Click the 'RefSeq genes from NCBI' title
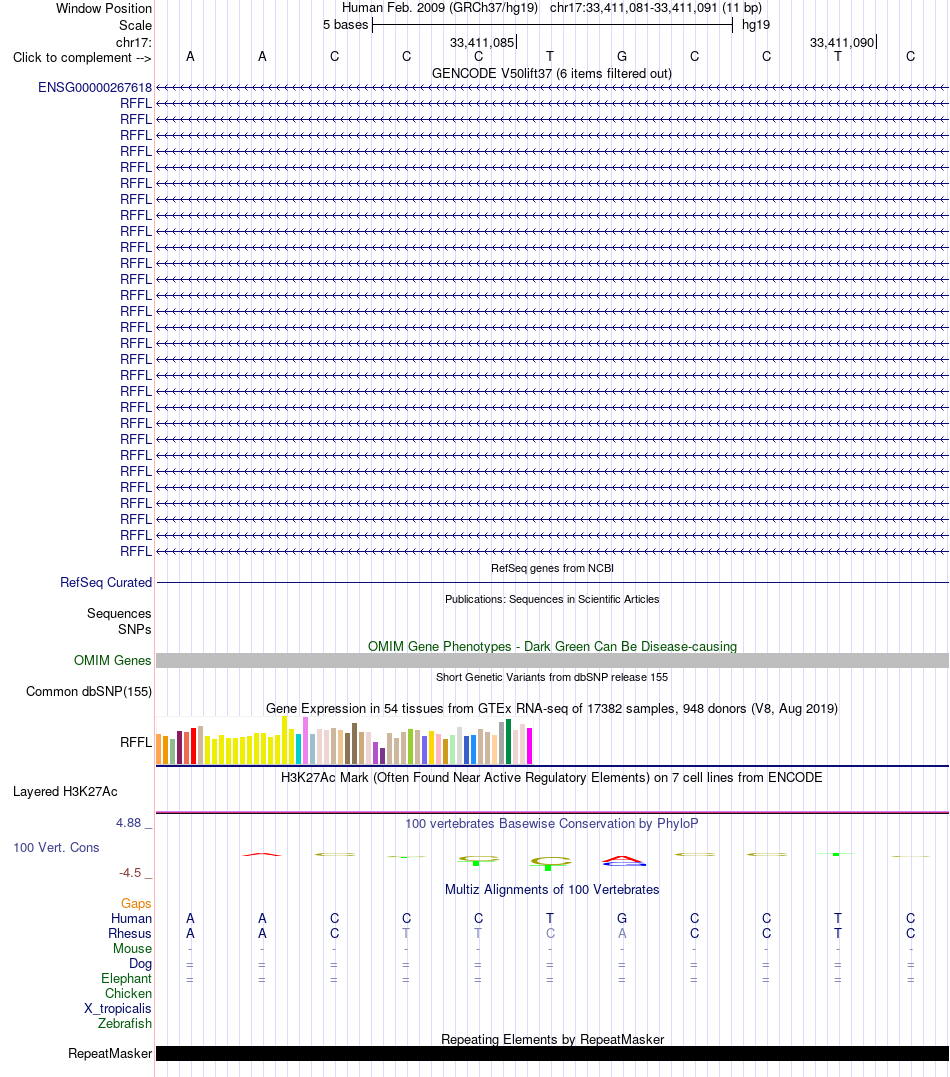 click(552, 568)
